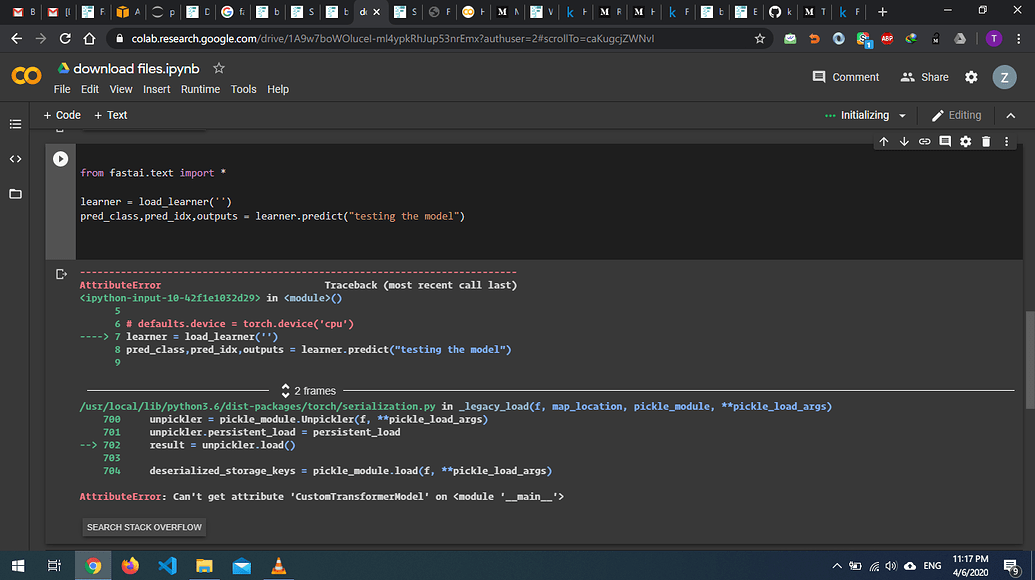
Task: Open the Initializing resources dropdown
Action: pyautogui.click(x=864, y=115)
